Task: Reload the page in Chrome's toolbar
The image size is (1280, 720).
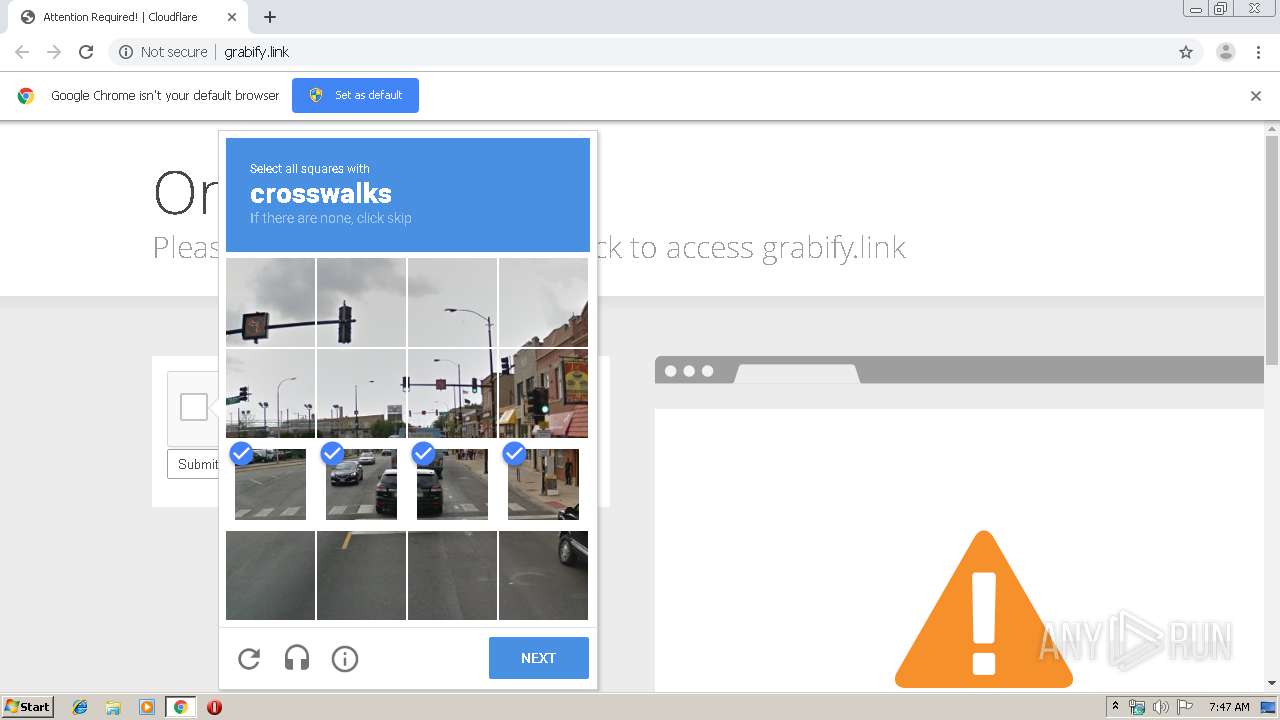Action: pyautogui.click(x=86, y=52)
